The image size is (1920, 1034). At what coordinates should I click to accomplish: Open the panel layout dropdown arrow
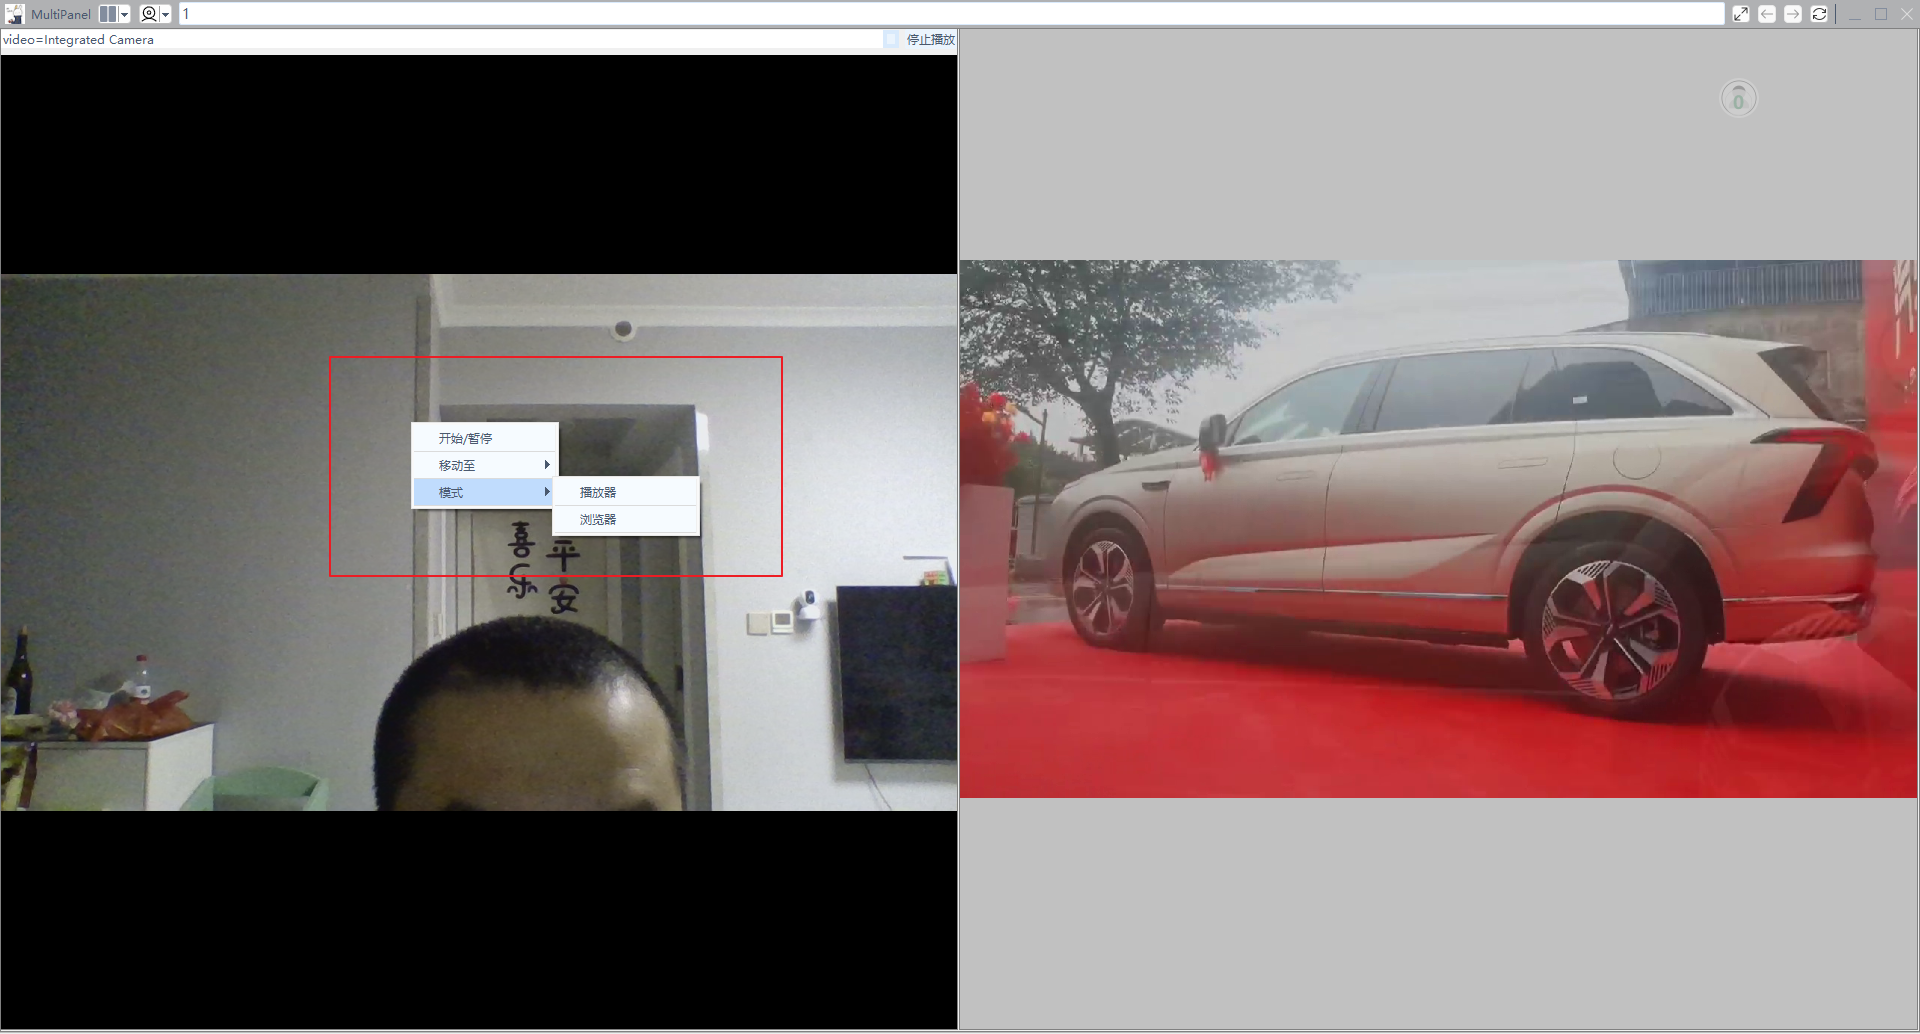click(125, 14)
